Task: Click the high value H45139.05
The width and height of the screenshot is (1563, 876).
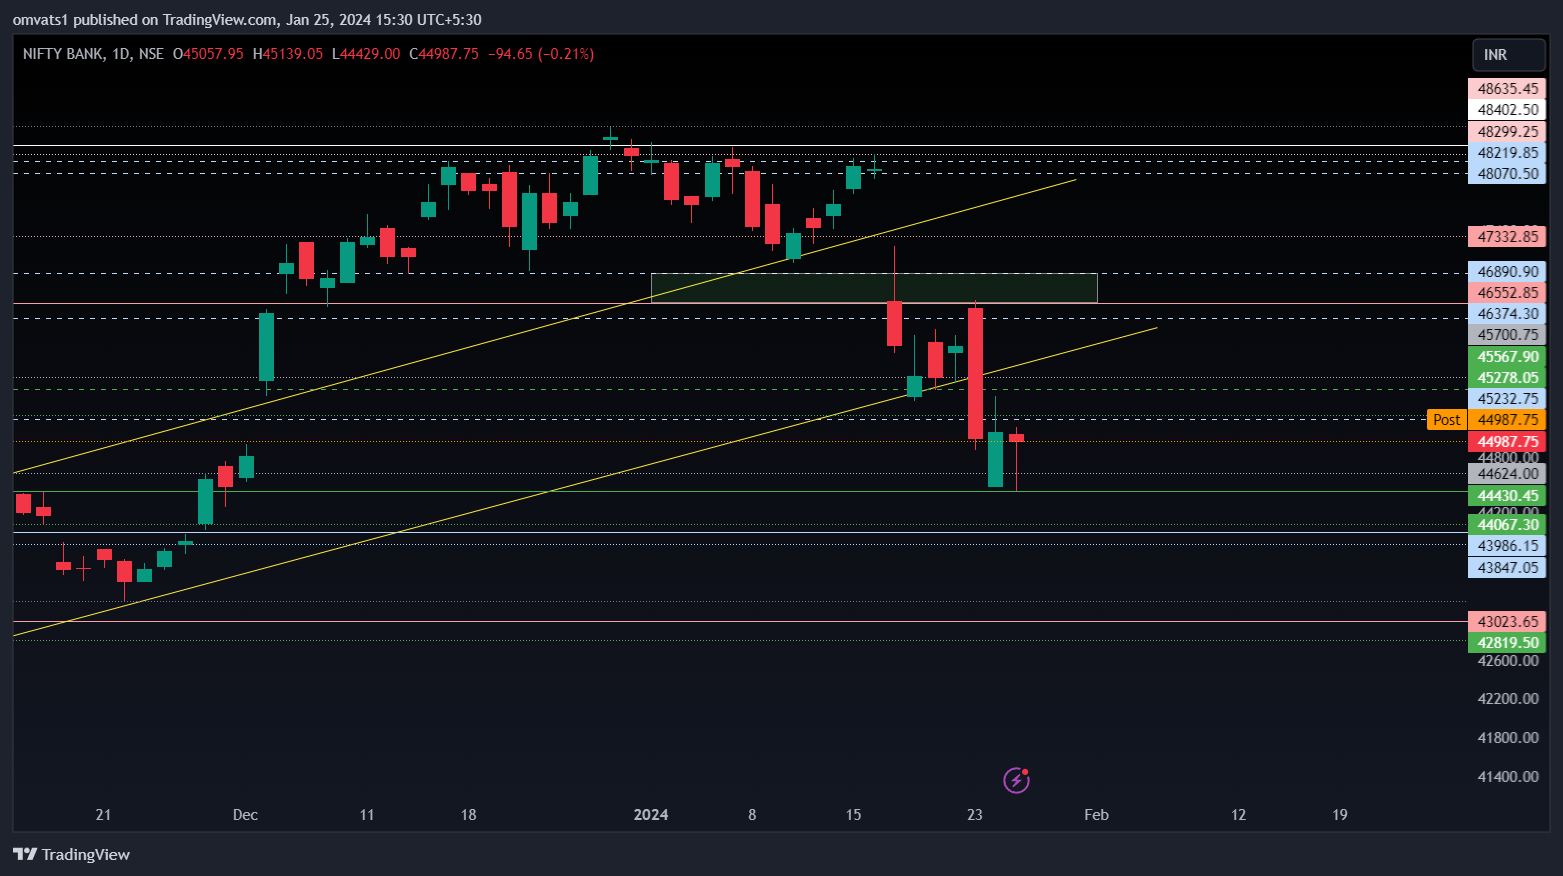Action: point(288,54)
